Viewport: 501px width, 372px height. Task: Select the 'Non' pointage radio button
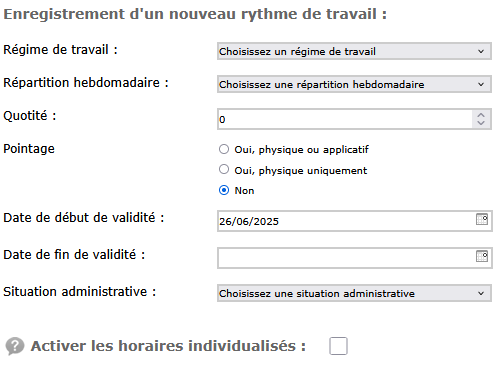point(224,190)
